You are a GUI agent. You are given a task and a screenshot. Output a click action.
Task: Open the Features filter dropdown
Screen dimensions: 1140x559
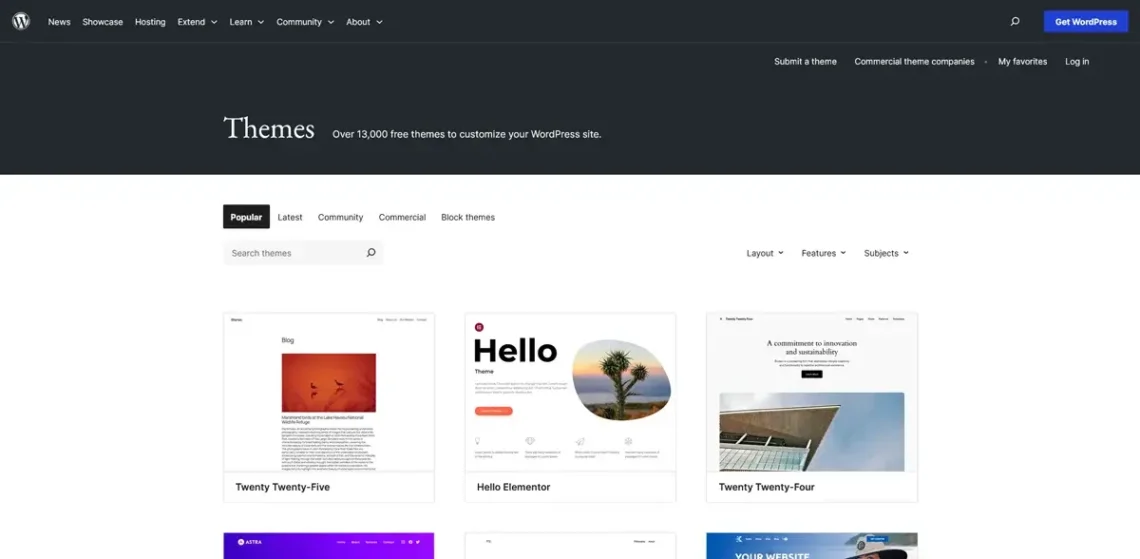(824, 253)
